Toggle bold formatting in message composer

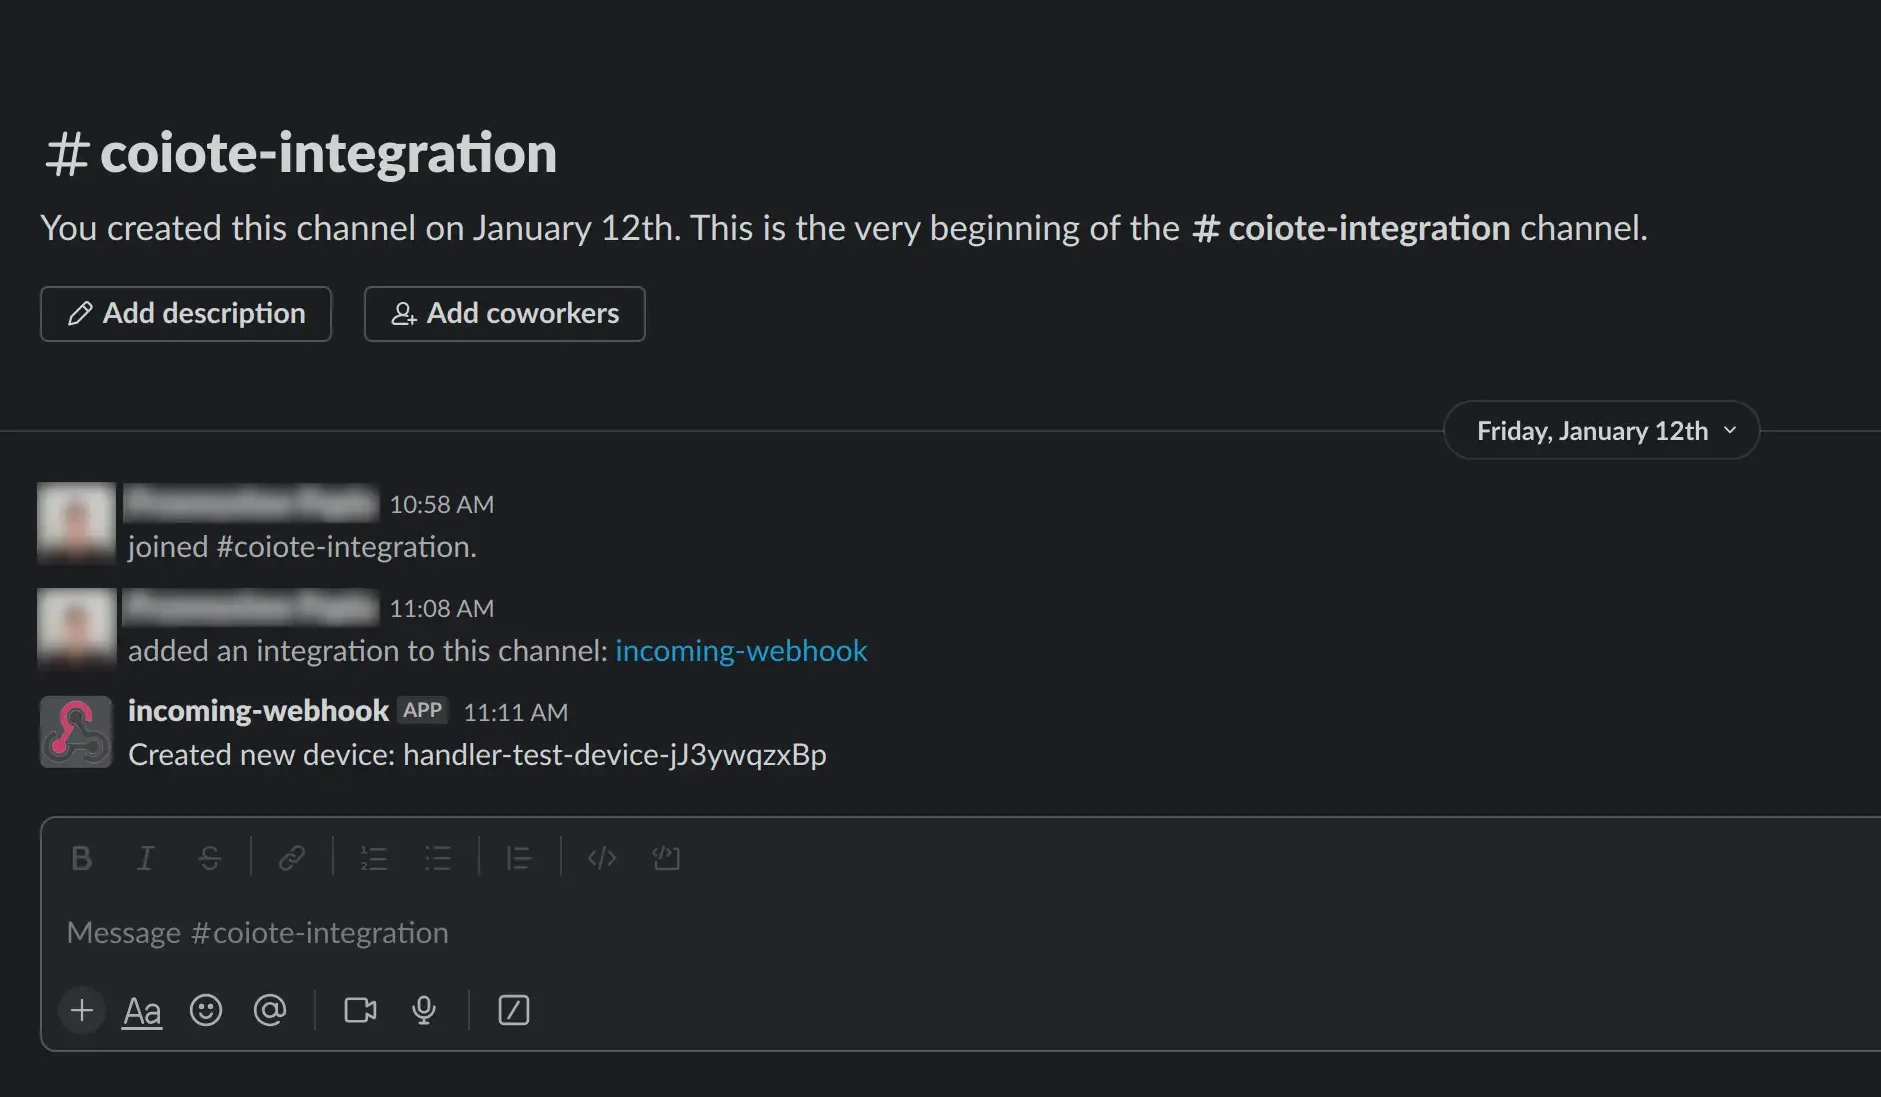pos(82,858)
